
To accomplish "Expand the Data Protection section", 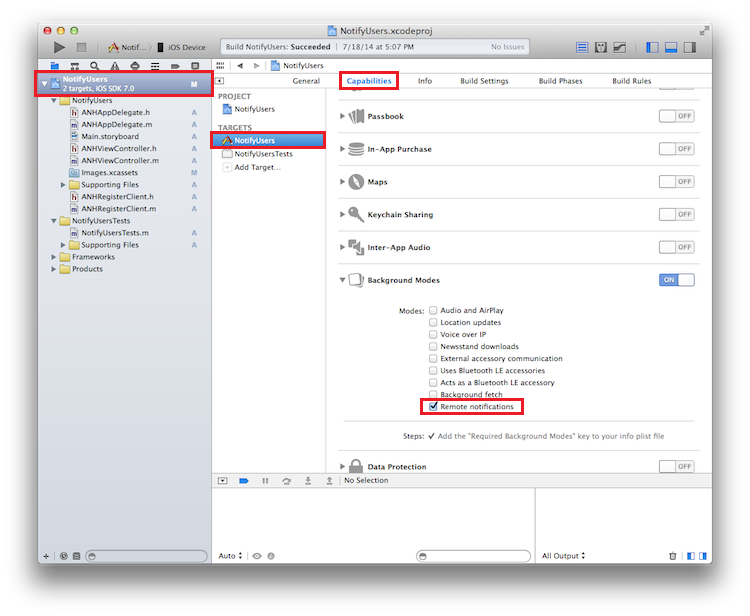I will pos(342,466).
